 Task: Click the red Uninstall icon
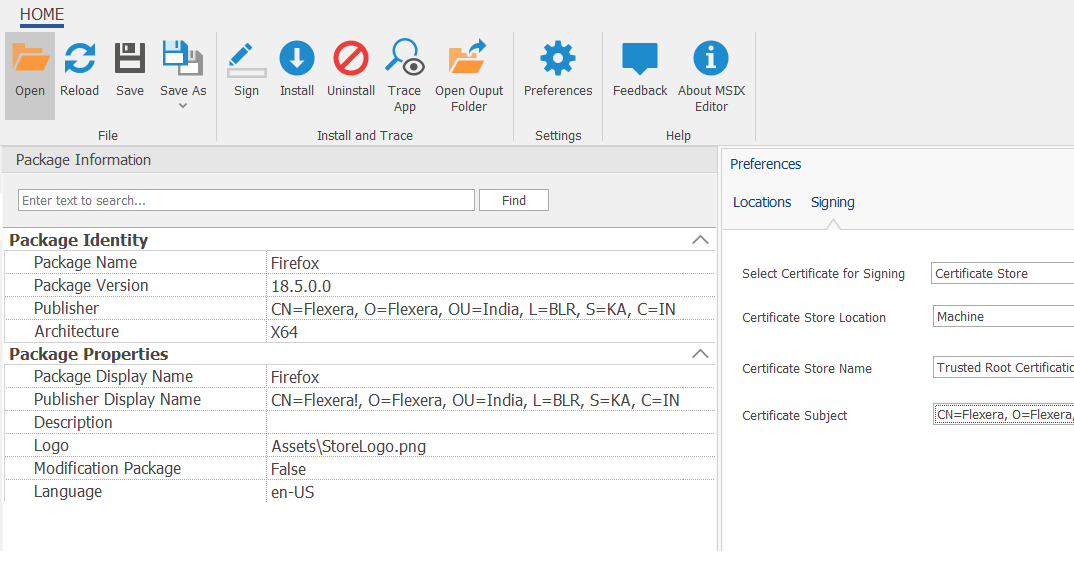tap(351, 60)
